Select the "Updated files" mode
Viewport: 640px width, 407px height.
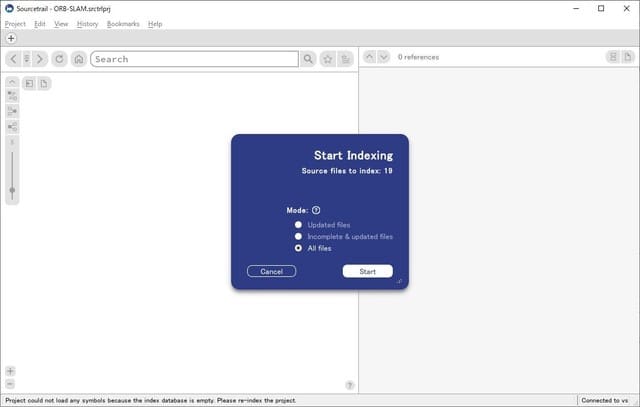298,225
